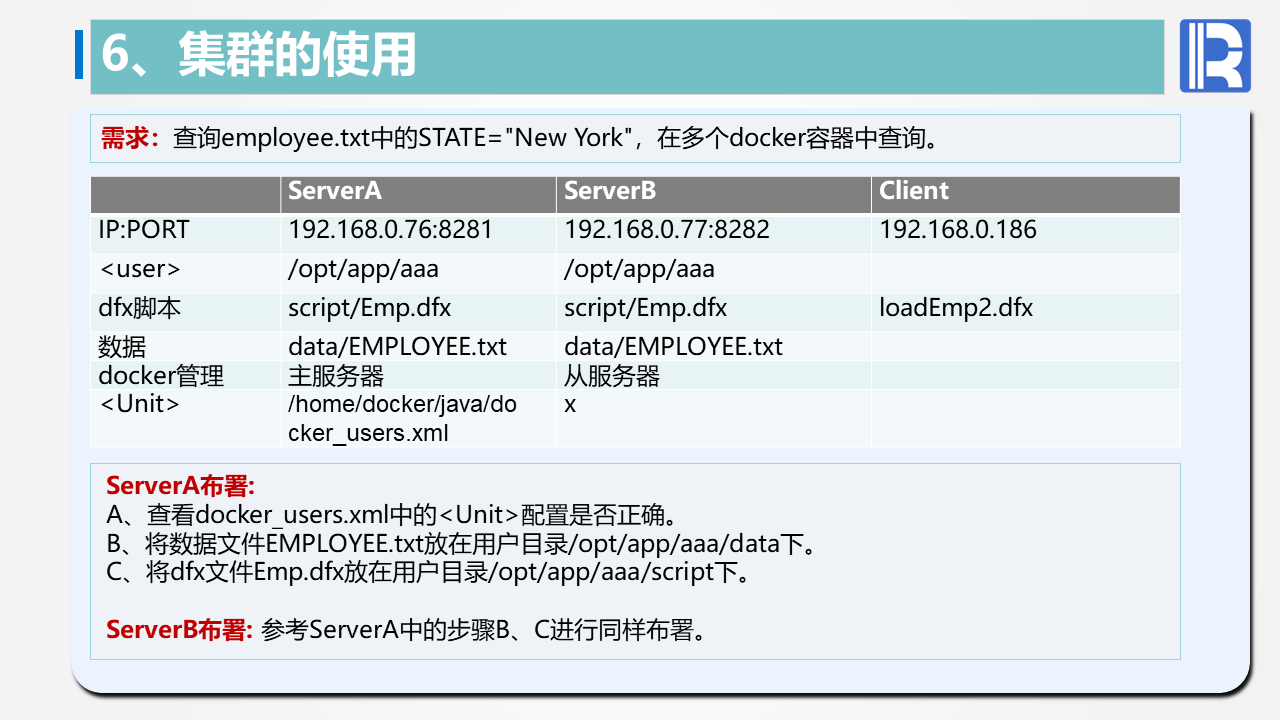Click the "dfx脚本" row label
This screenshot has height=720, width=1280.
pyautogui.click(x=140, y=309)
